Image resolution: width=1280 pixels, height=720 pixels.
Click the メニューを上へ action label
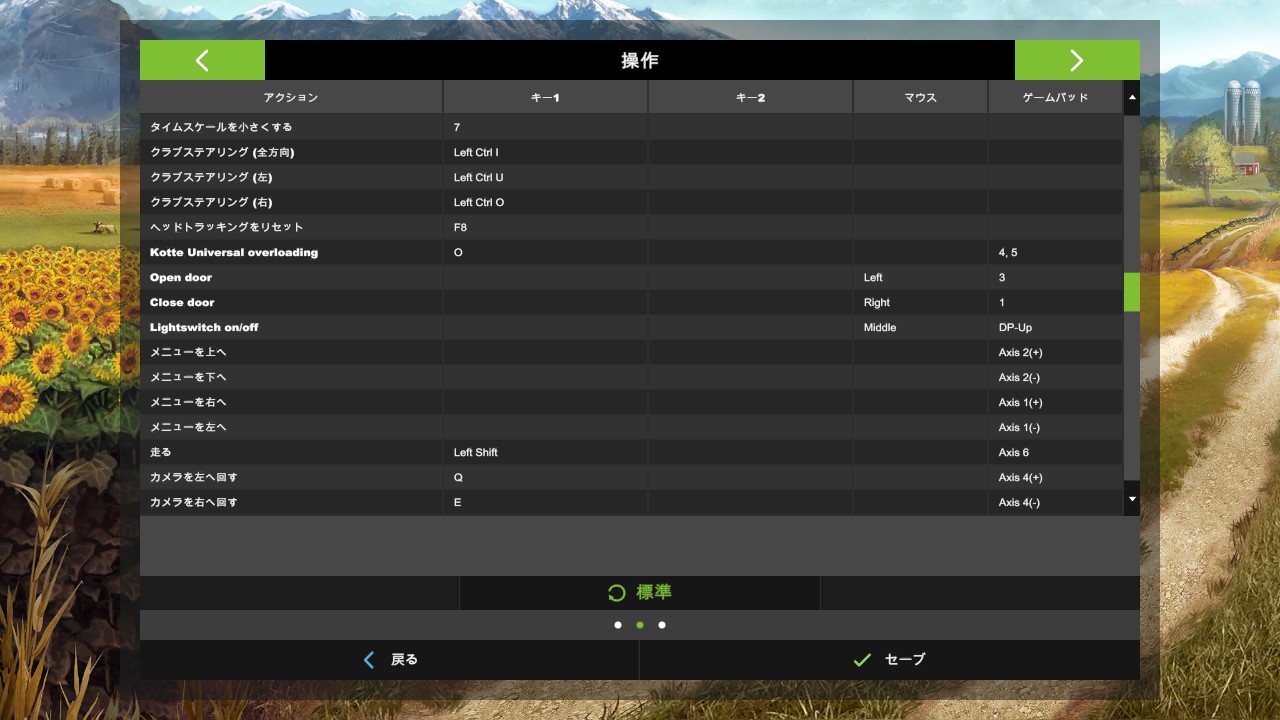click(x=188, y=352)
